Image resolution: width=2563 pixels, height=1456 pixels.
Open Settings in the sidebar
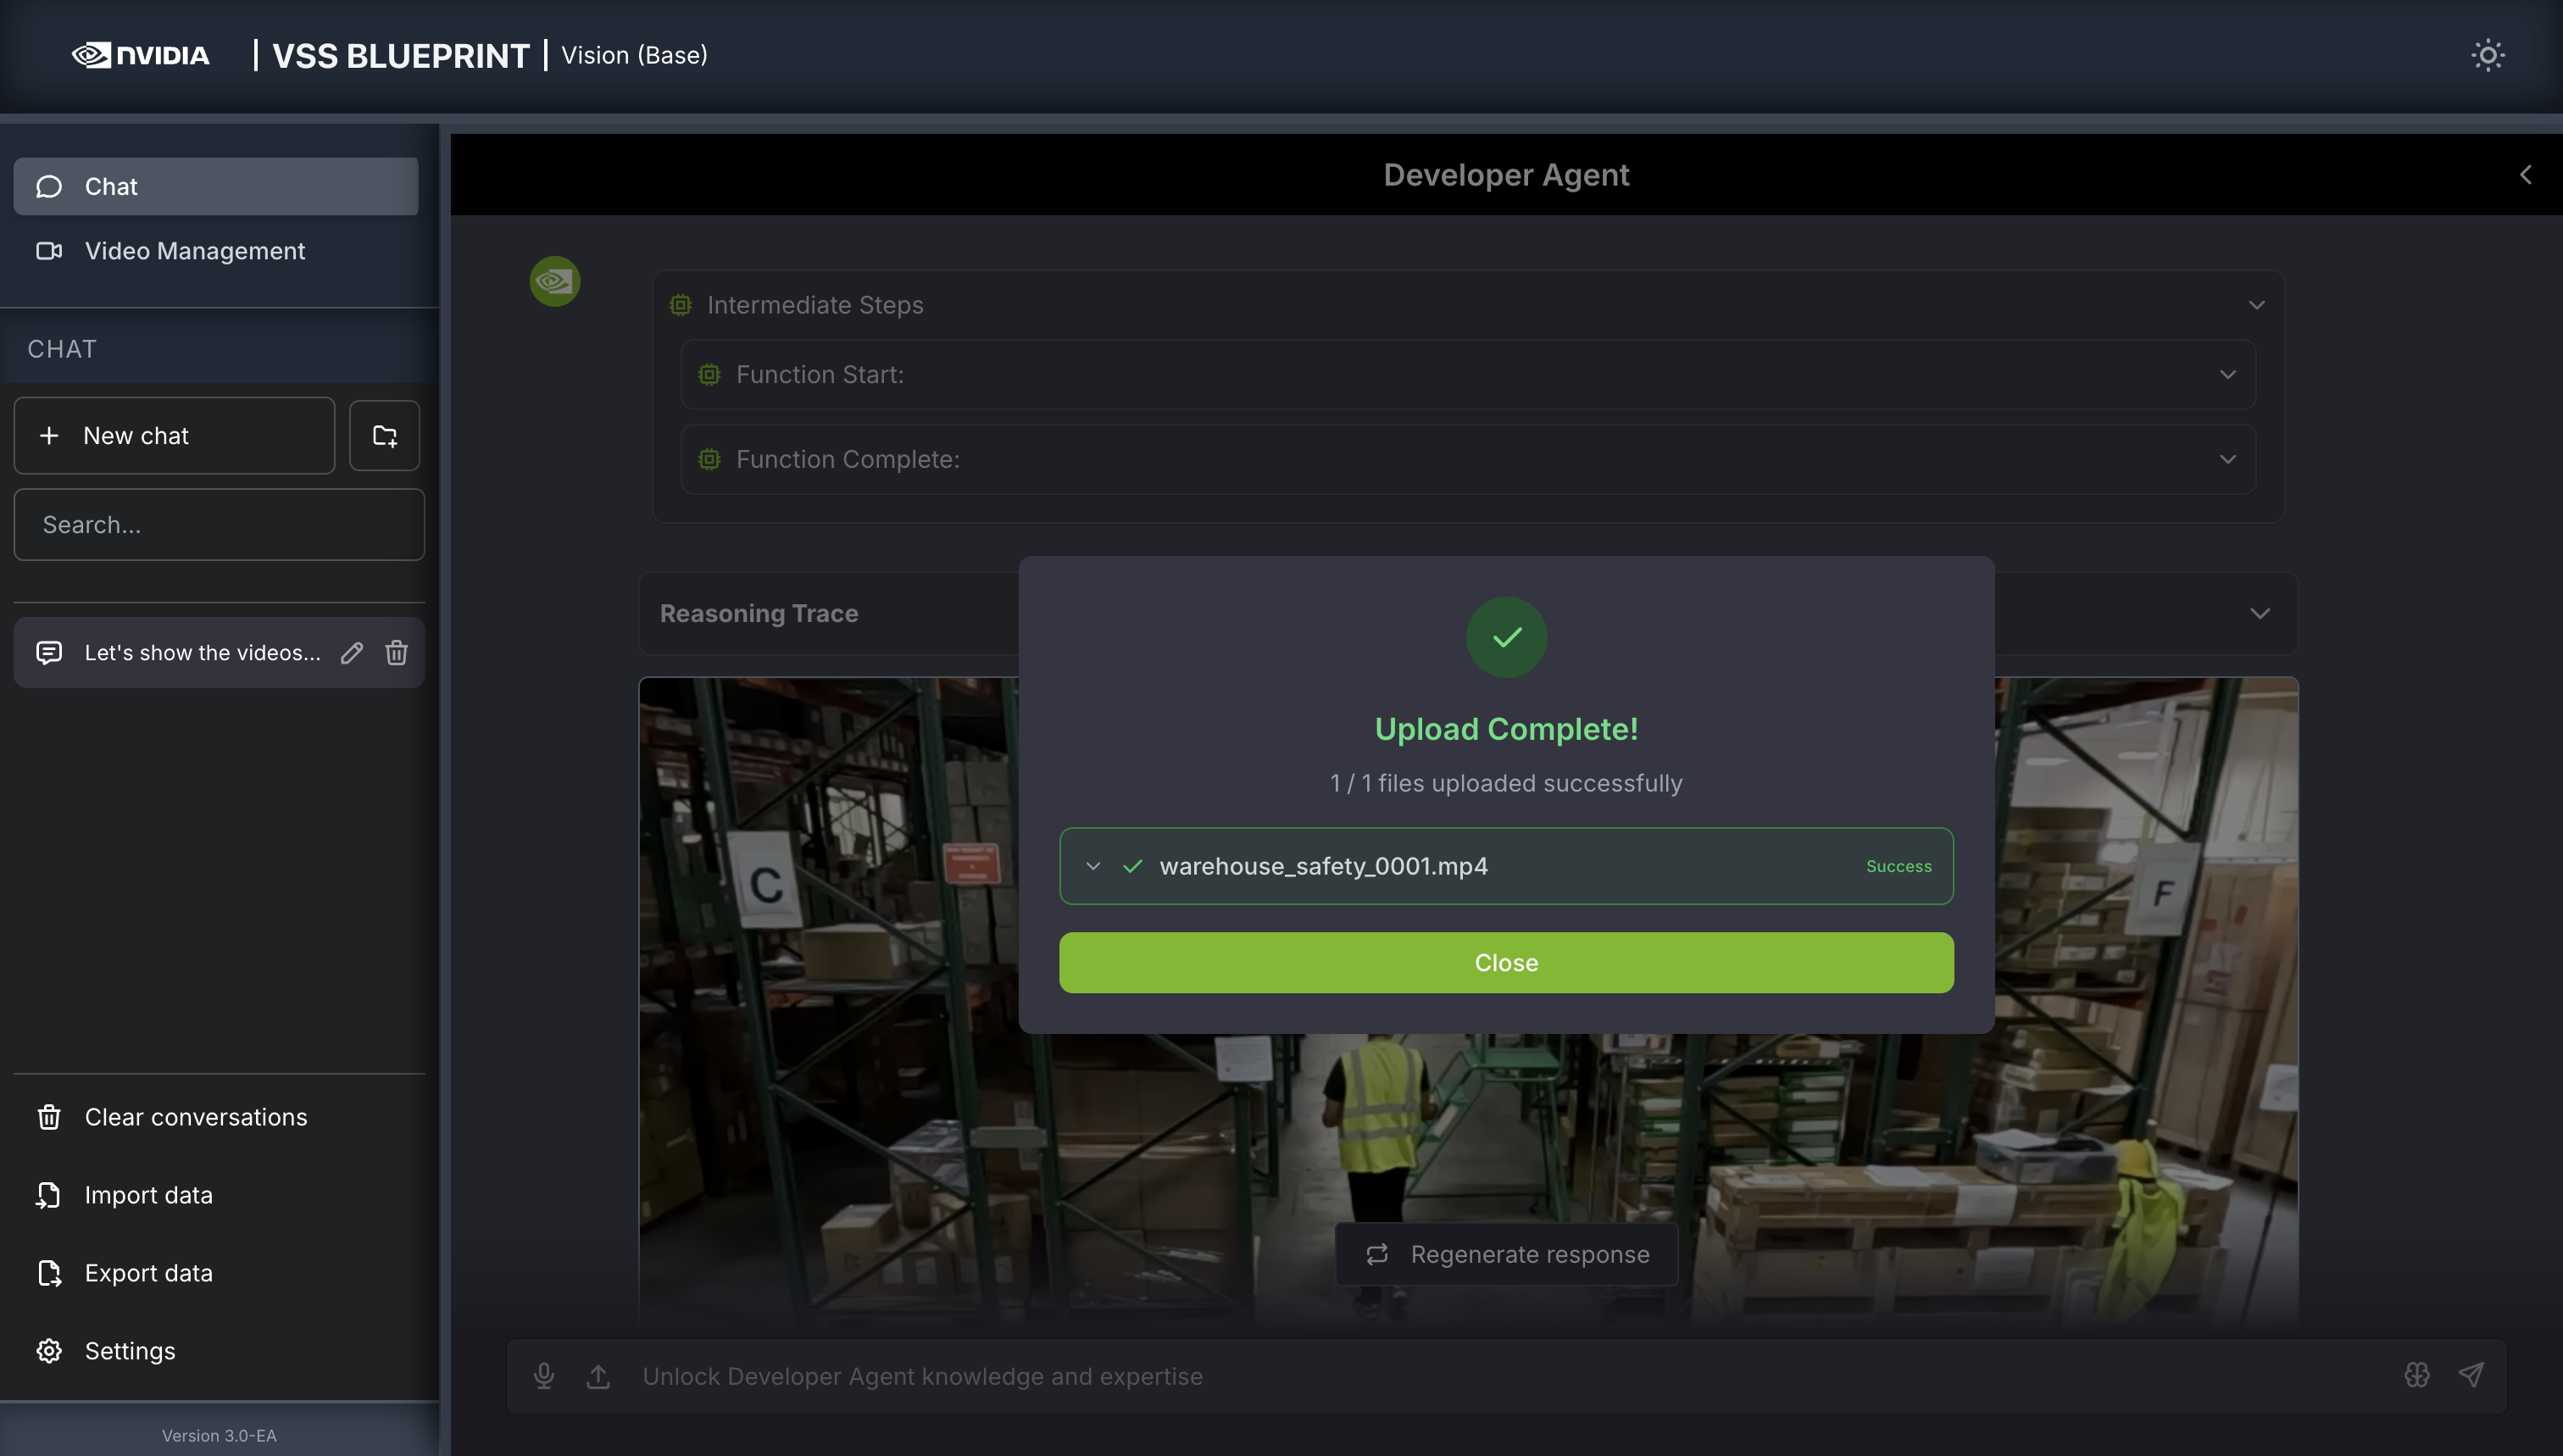coord(130,1351)
